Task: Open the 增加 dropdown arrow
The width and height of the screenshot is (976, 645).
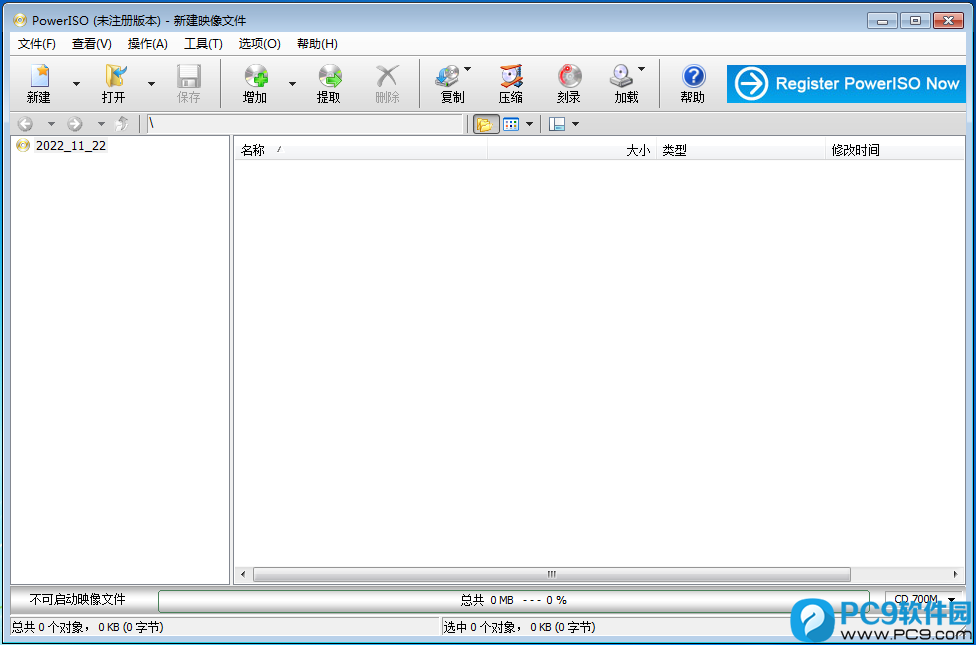Action: pyautogui.click(x=292, y=83)
